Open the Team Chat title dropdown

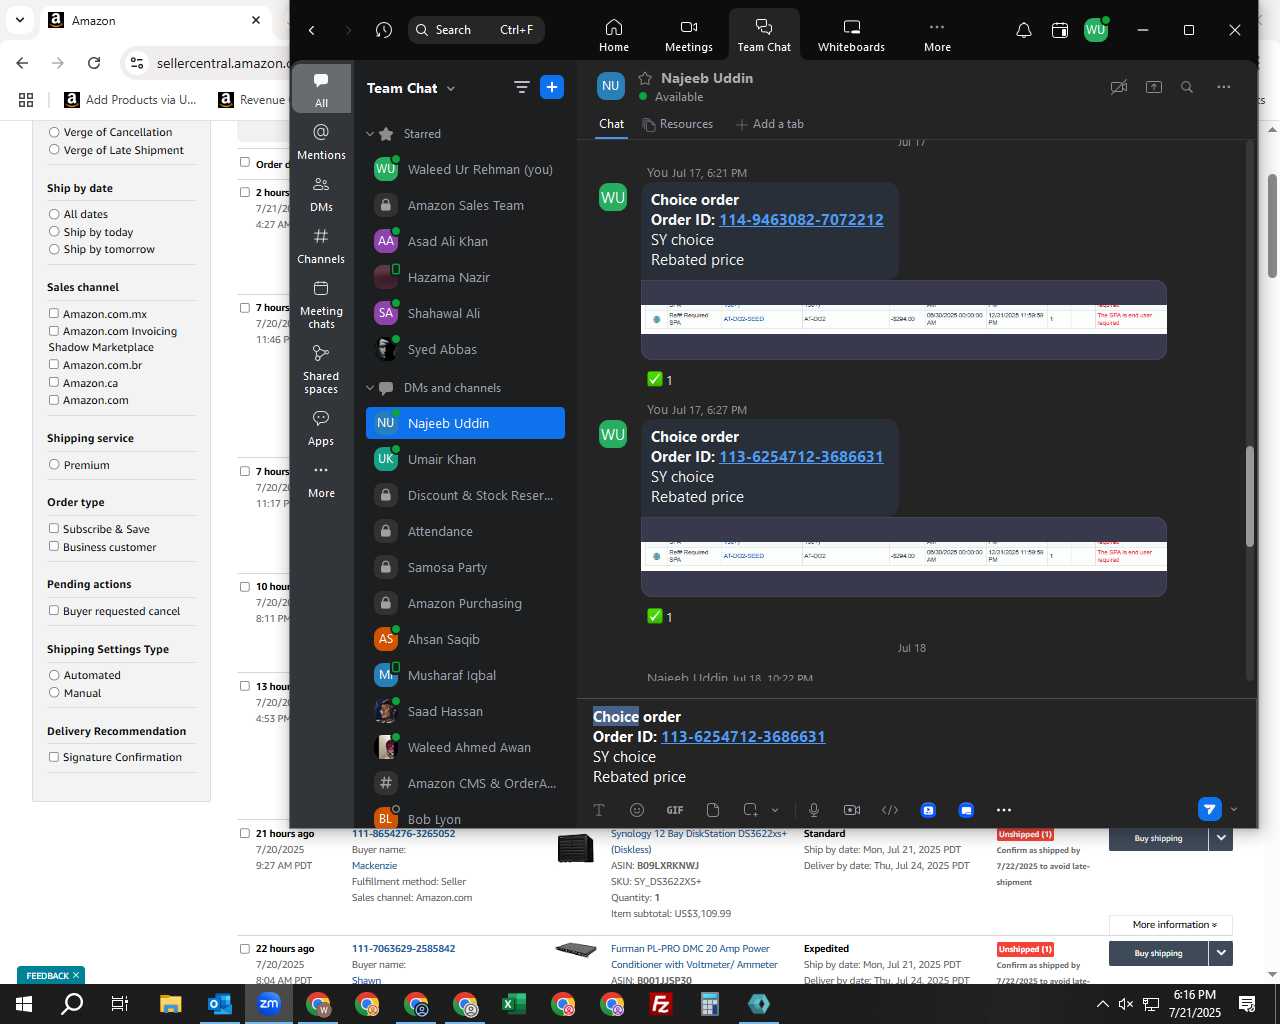451,88
